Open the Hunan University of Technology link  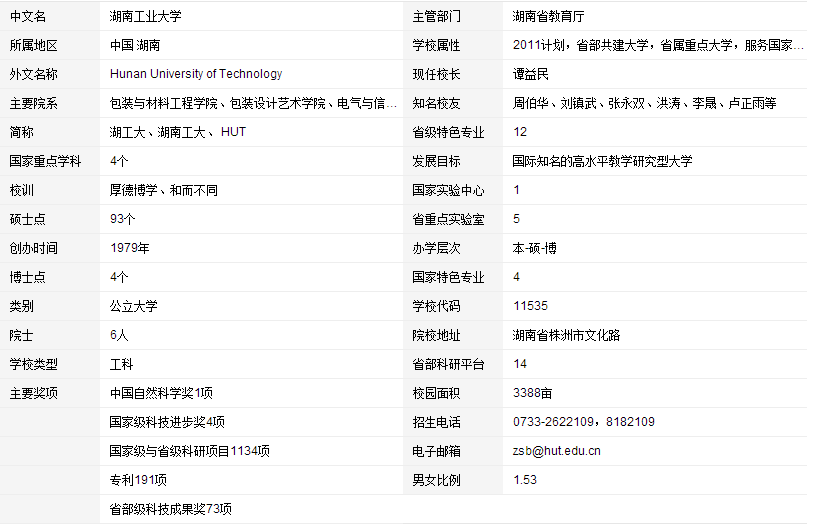[196, 74]
